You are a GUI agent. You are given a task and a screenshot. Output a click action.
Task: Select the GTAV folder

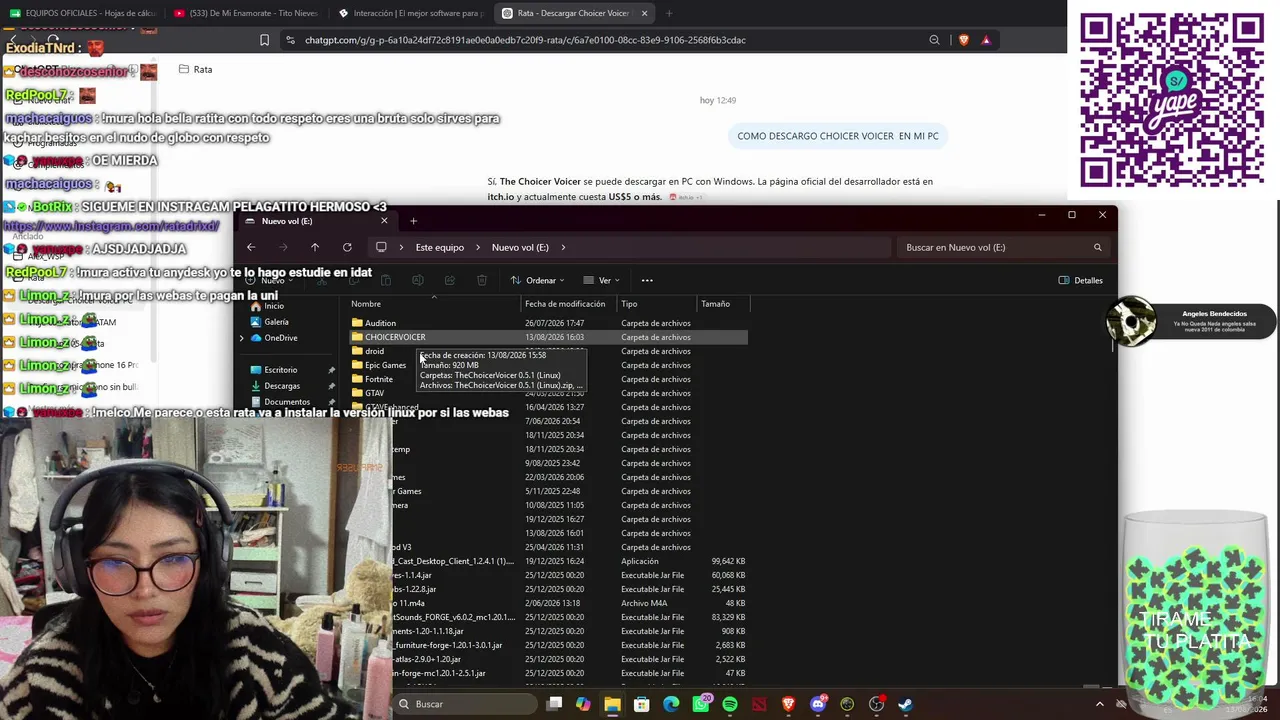click(x=368, y=393)
